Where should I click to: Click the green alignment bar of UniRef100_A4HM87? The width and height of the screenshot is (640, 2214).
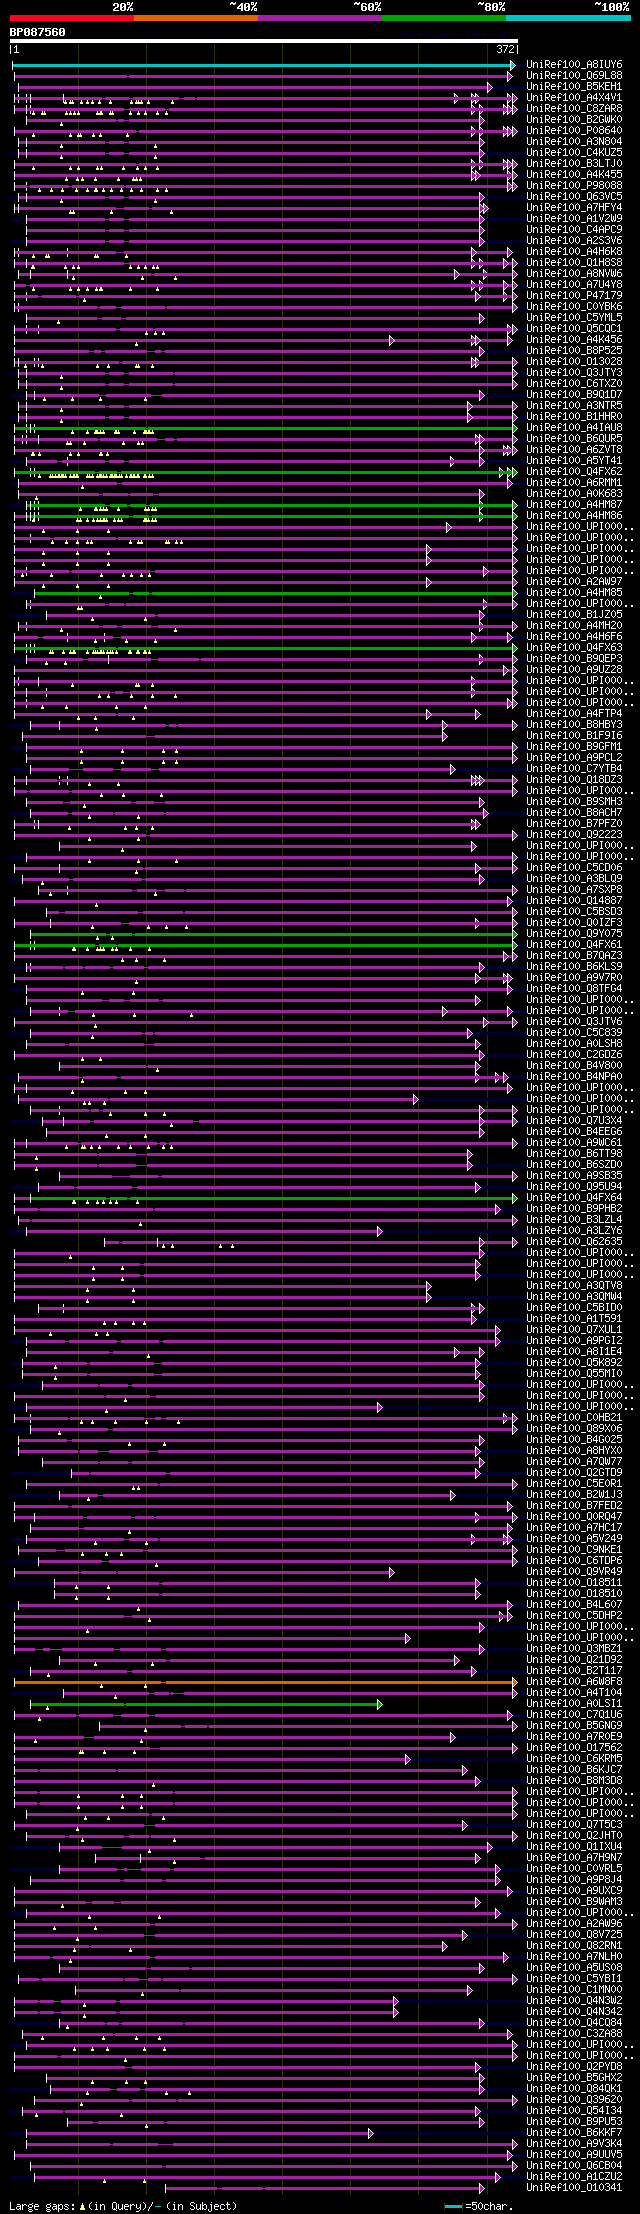point(270,505)
